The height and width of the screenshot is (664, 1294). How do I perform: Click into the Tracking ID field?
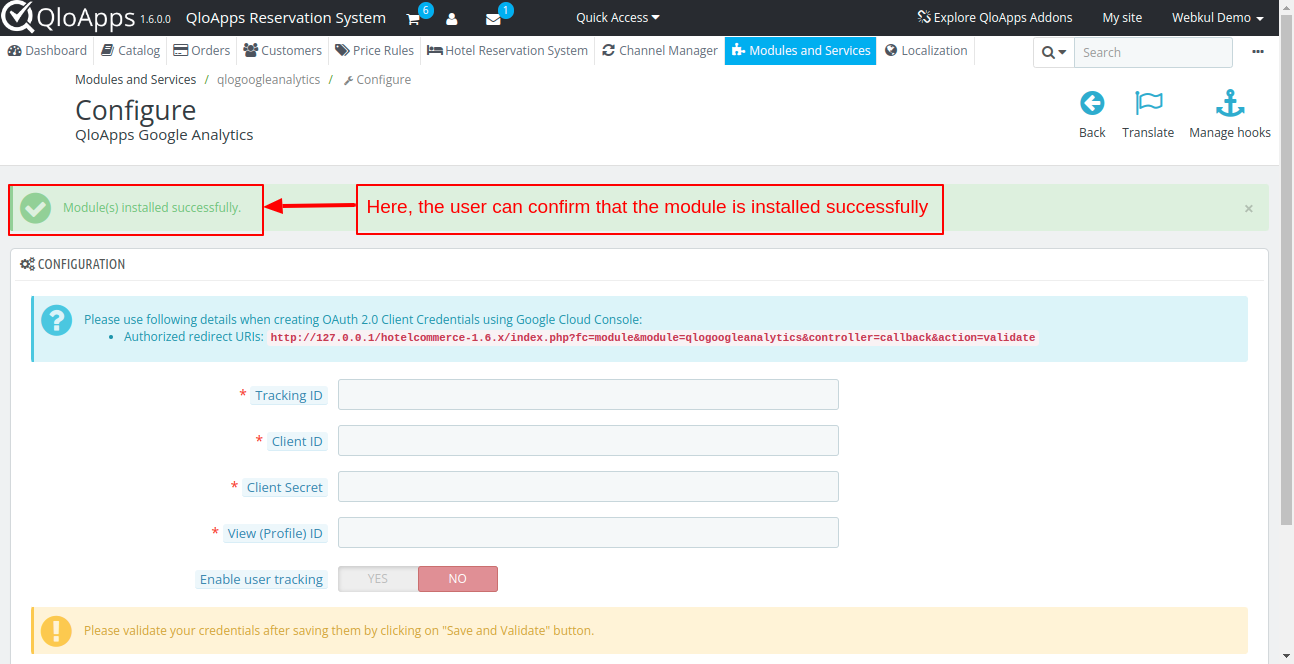[x=588, y=395]
